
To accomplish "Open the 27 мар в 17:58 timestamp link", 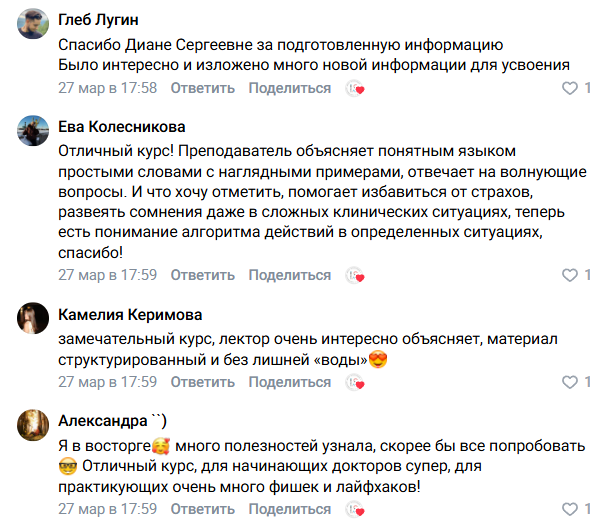I will [x=108, y=89].
